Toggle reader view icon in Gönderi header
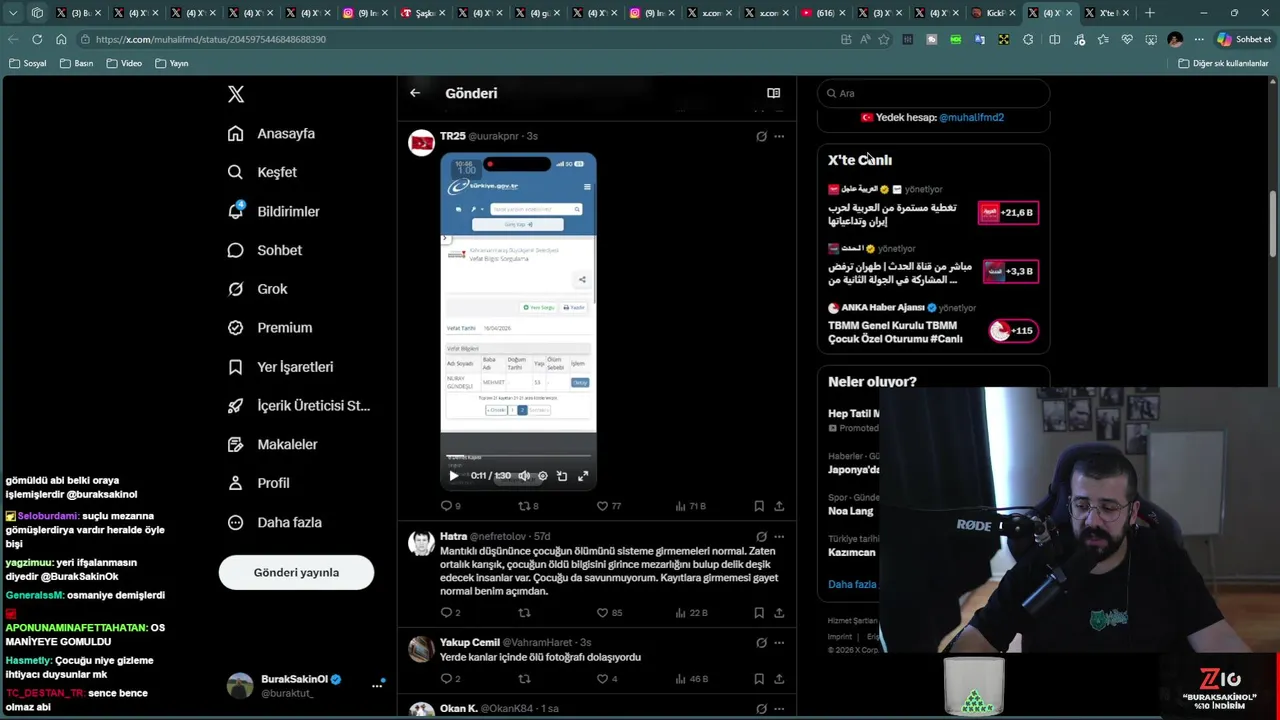 click(x=773, y=93)
